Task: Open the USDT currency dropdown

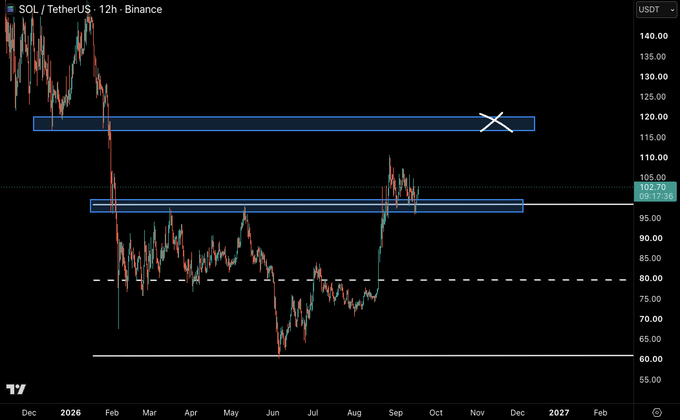Action: click(656, 10)
